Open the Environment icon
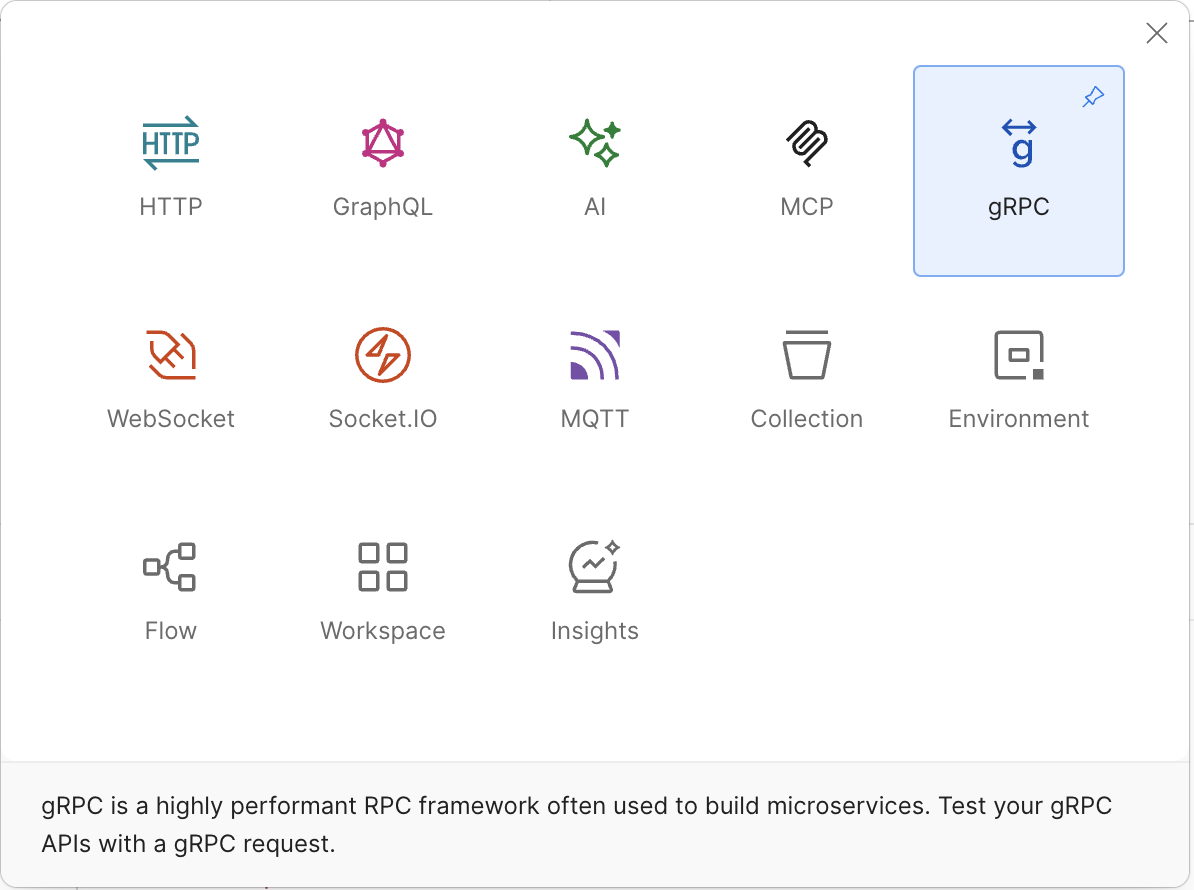 click(1019, 355)
